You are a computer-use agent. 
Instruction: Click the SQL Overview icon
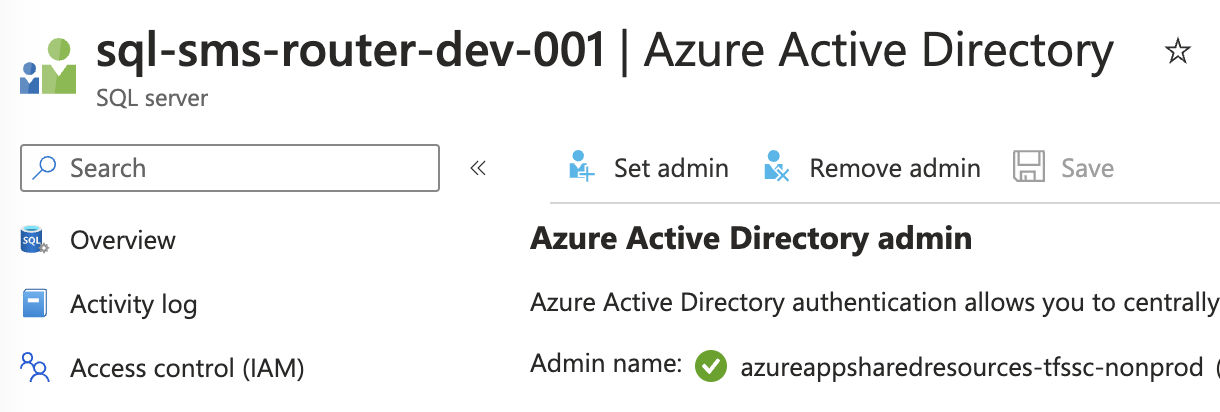(x=35, y=240)
